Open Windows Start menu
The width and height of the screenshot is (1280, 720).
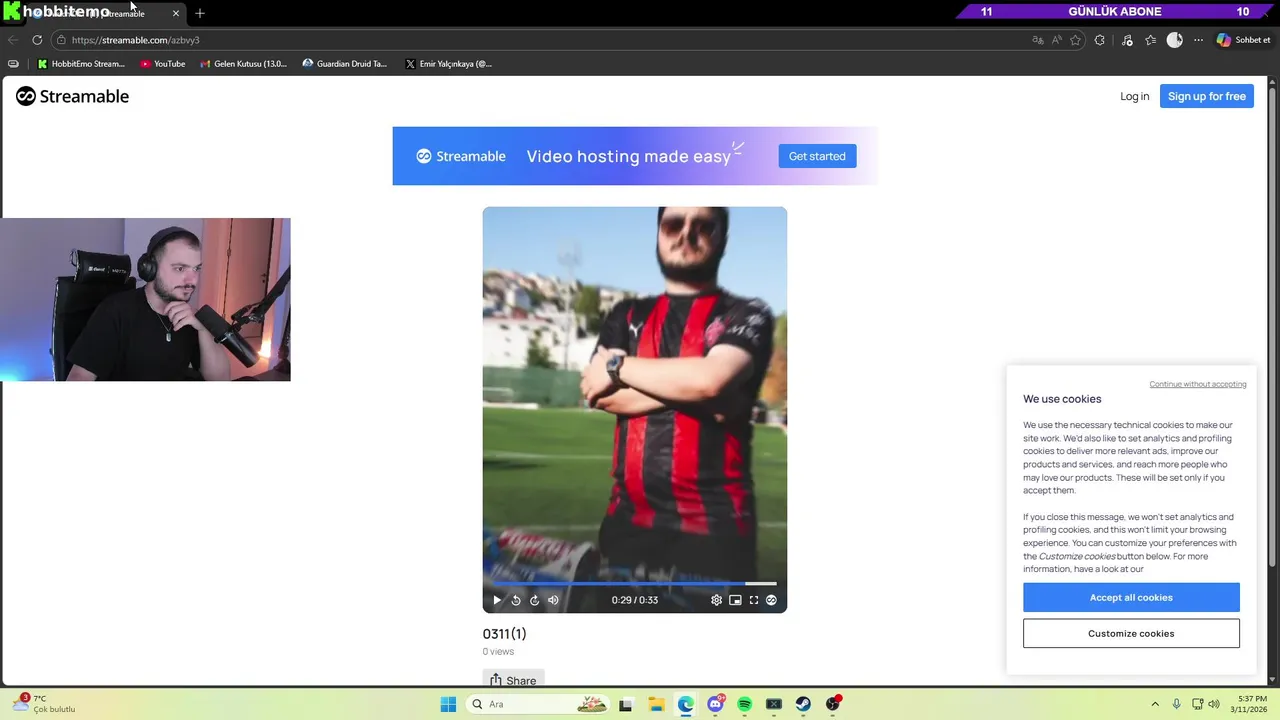[448, 704]
